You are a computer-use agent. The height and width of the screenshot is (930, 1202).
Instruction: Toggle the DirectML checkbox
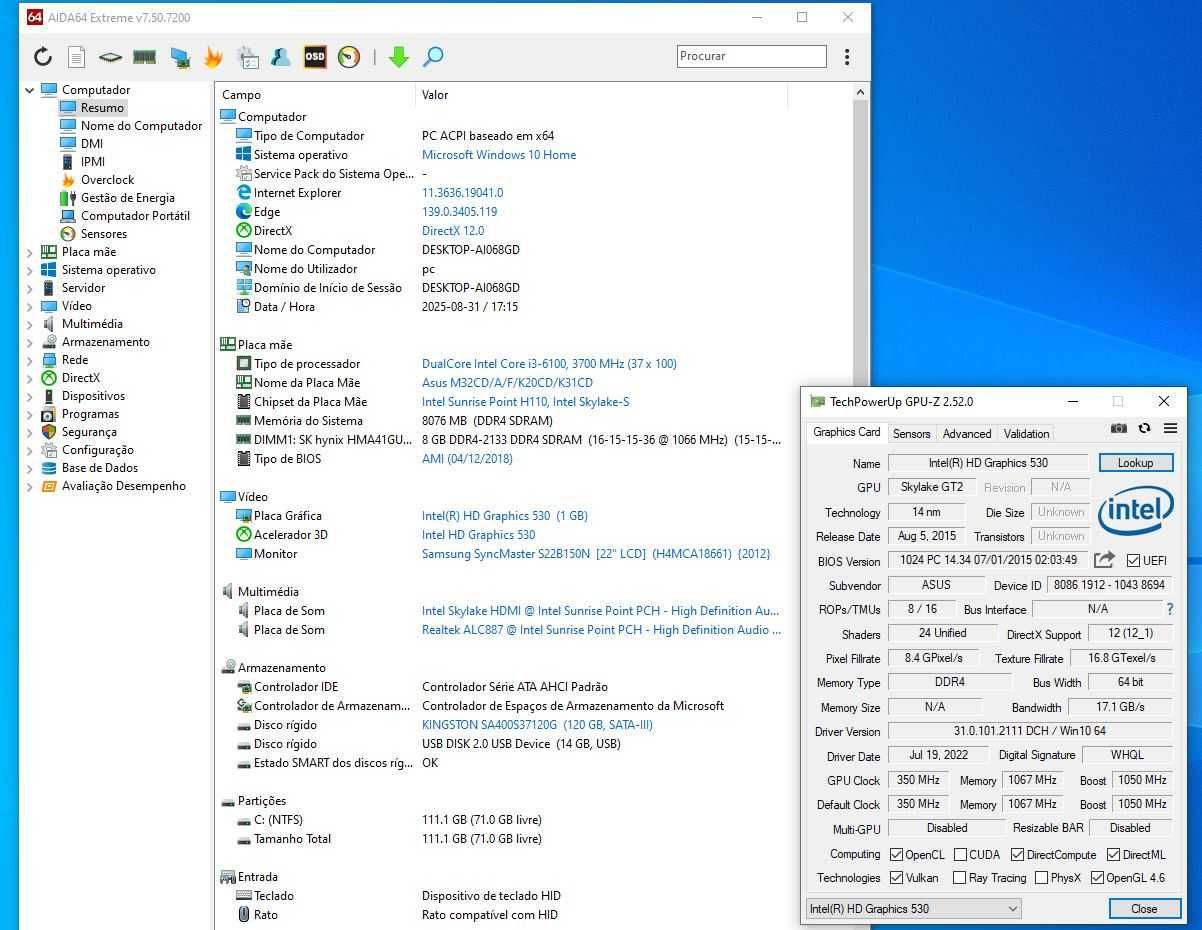[1113, 855]
